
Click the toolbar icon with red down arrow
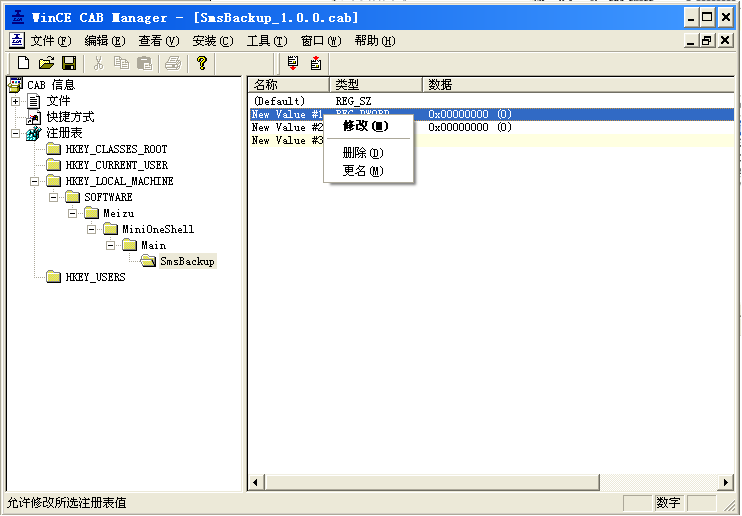click(293, 63)
